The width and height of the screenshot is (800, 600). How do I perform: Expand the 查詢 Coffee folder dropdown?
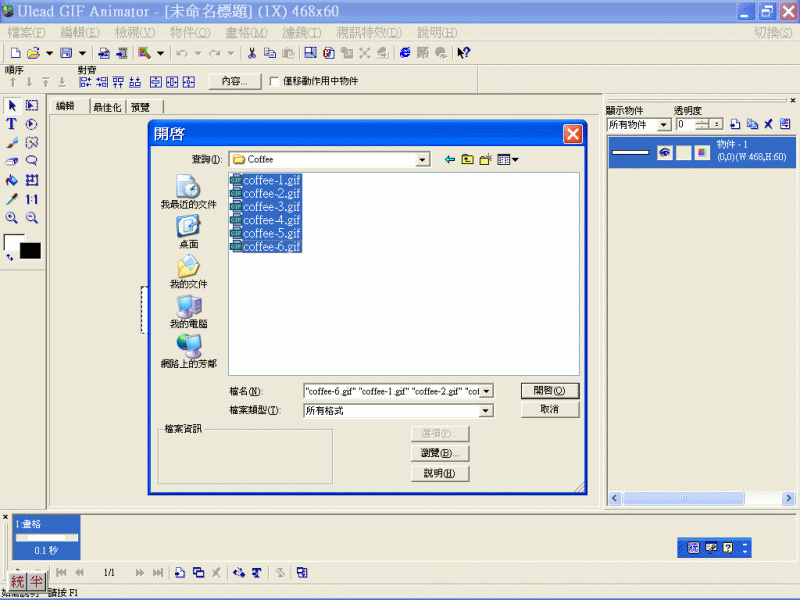[423, 159]
